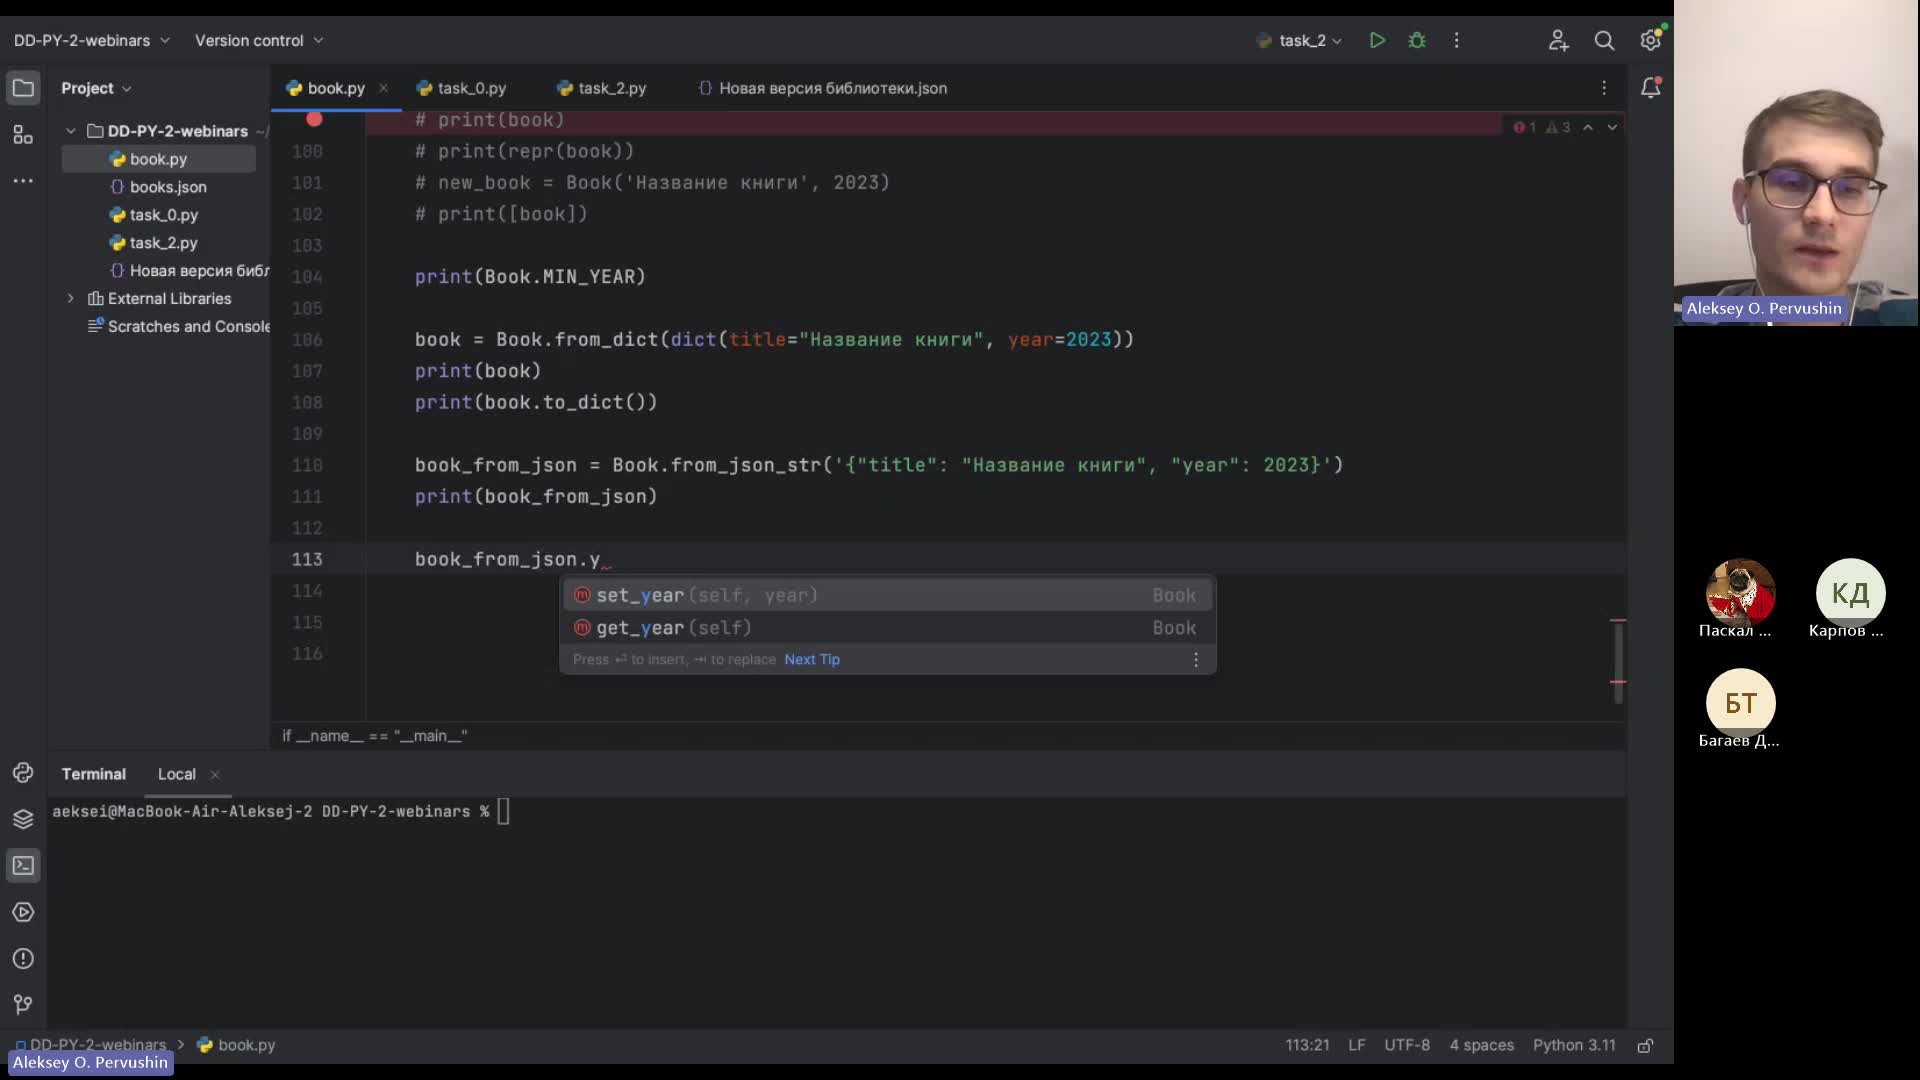Viewport: 1920px width, 1080px height.
Task: Open the Structure tool window icon
Action: (x=23, y=134)
